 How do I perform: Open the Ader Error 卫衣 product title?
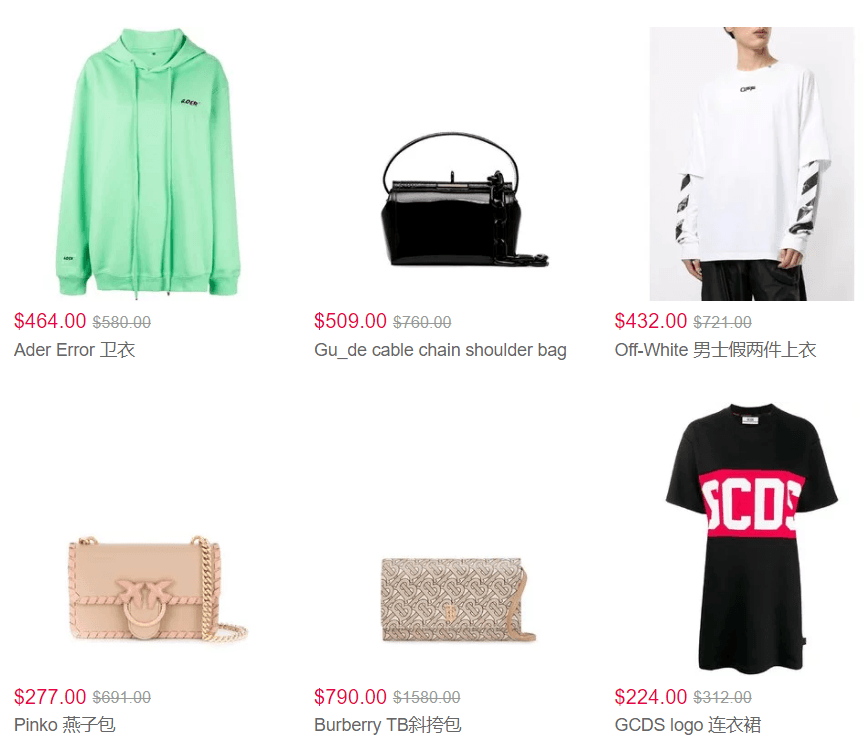coord(75,350)
